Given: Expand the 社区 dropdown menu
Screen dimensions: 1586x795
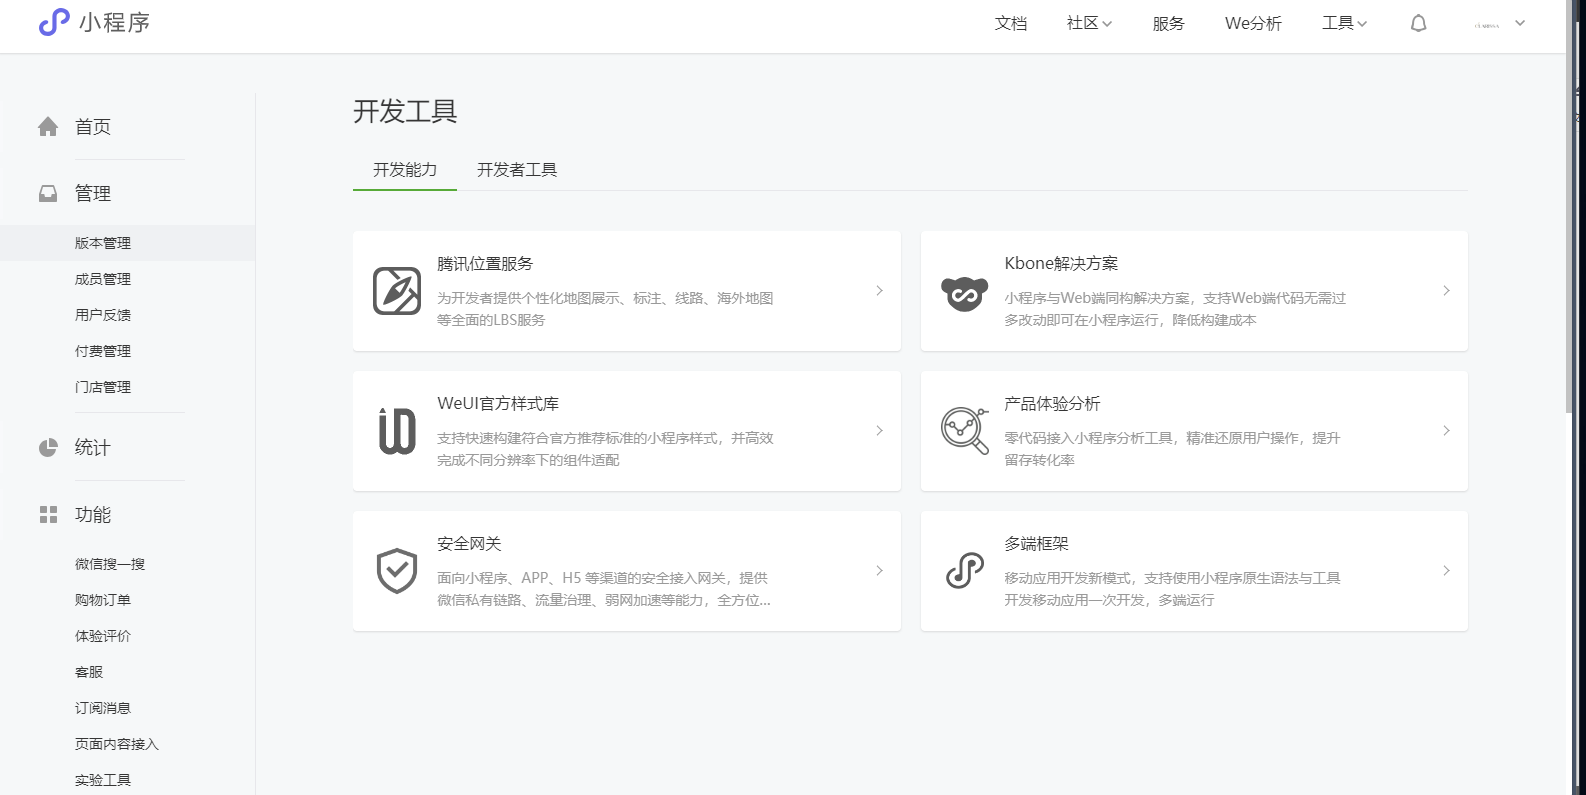Looking at the screenshot, I should 1089,23.
